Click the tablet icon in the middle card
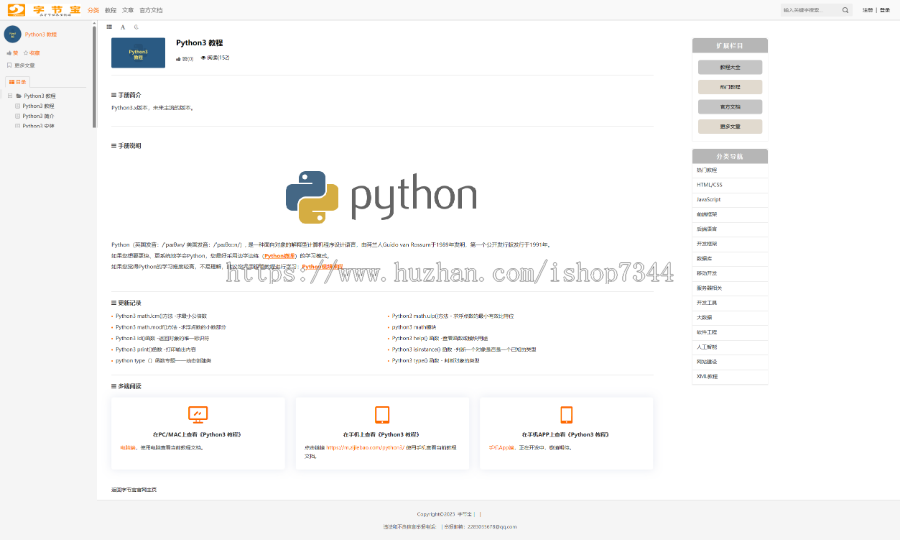900x540 pixels. click(382, 414)
